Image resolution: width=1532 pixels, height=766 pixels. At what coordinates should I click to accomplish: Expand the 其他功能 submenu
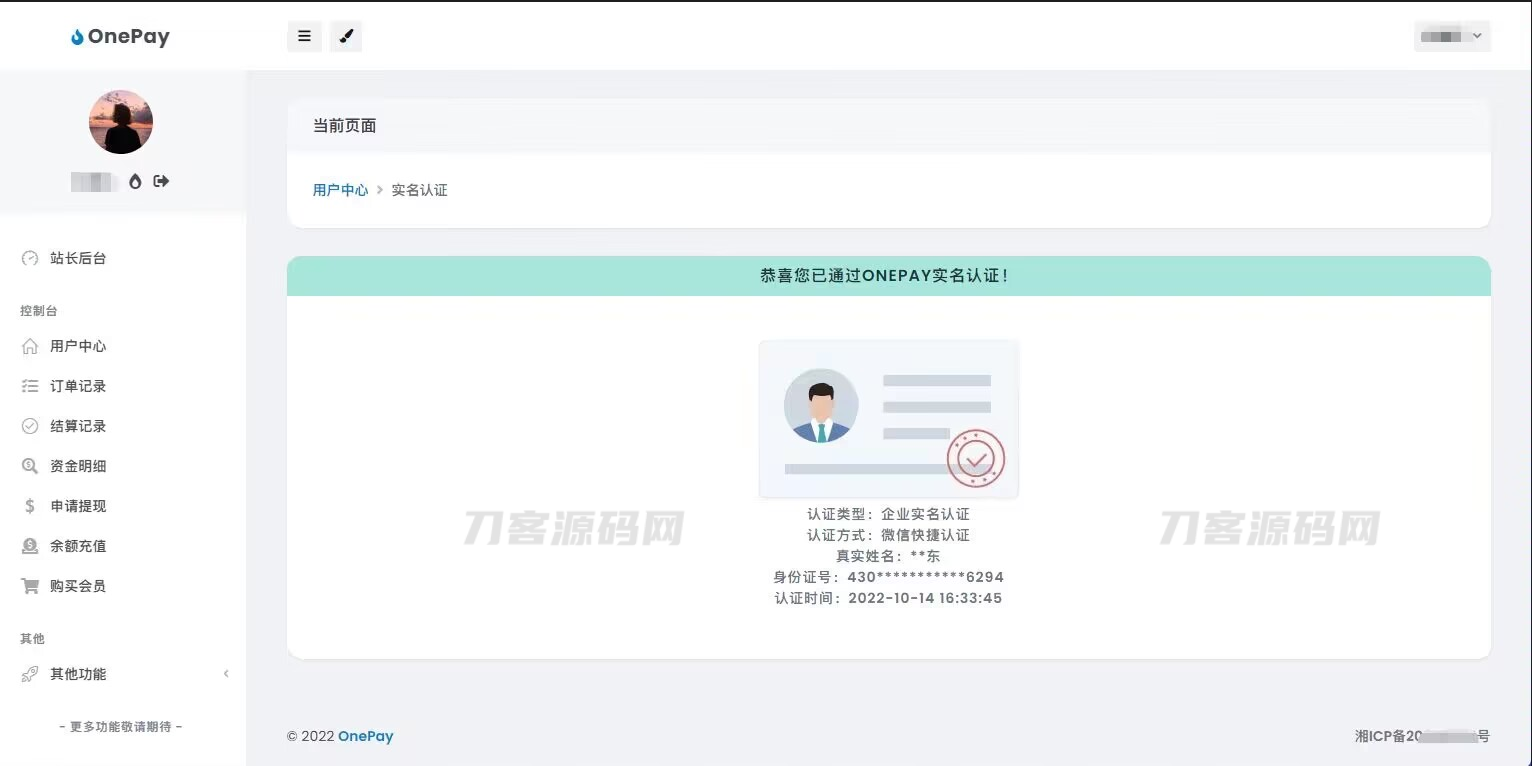[x=78, y=674]
